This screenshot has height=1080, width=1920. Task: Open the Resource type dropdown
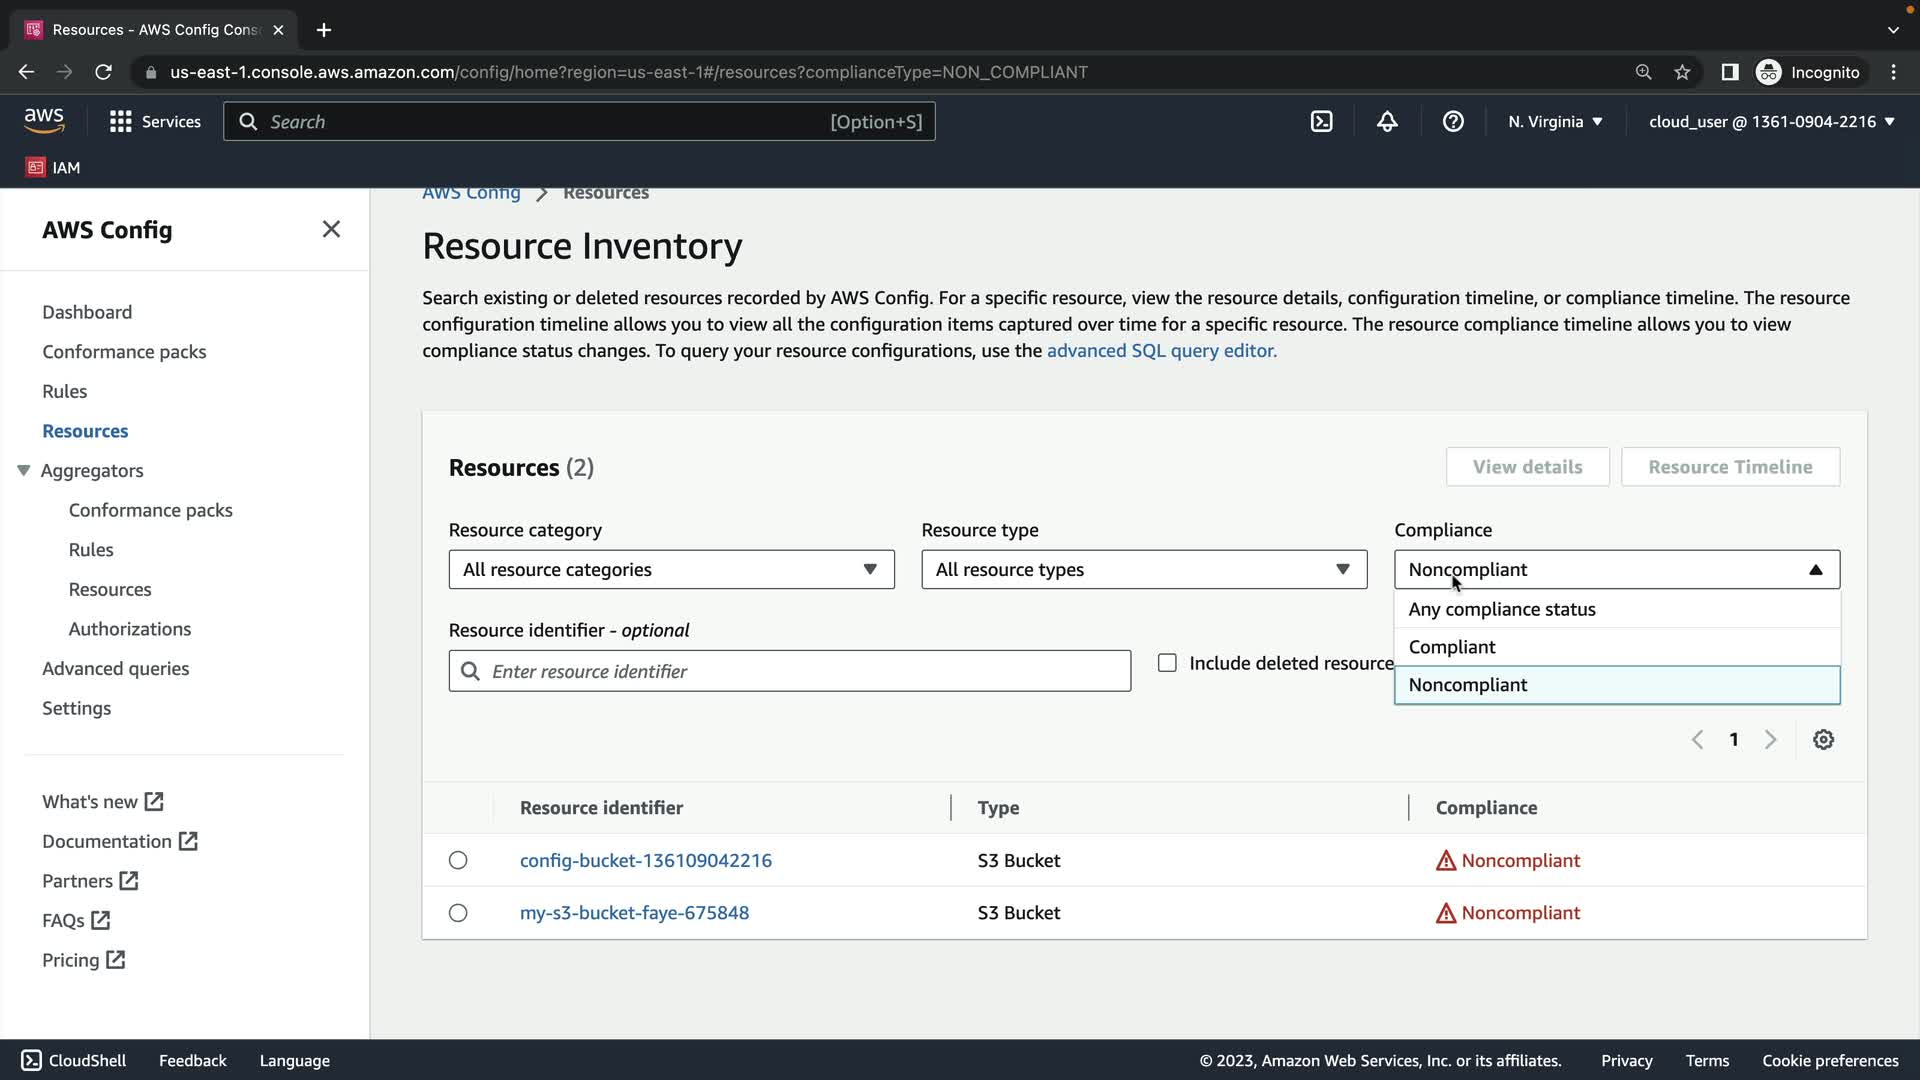[x=1143, y=570]
